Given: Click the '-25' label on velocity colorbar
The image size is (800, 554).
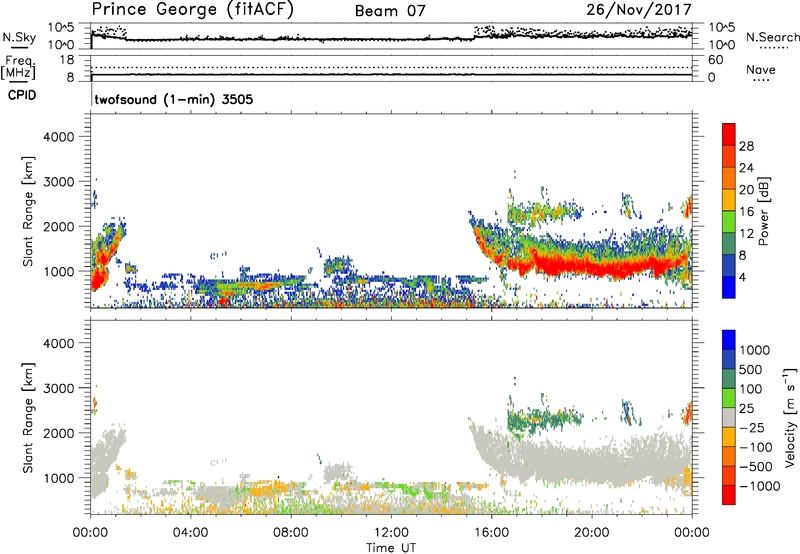Looking at the screenshot, I should pyautogui.click(x=753, y=428).
